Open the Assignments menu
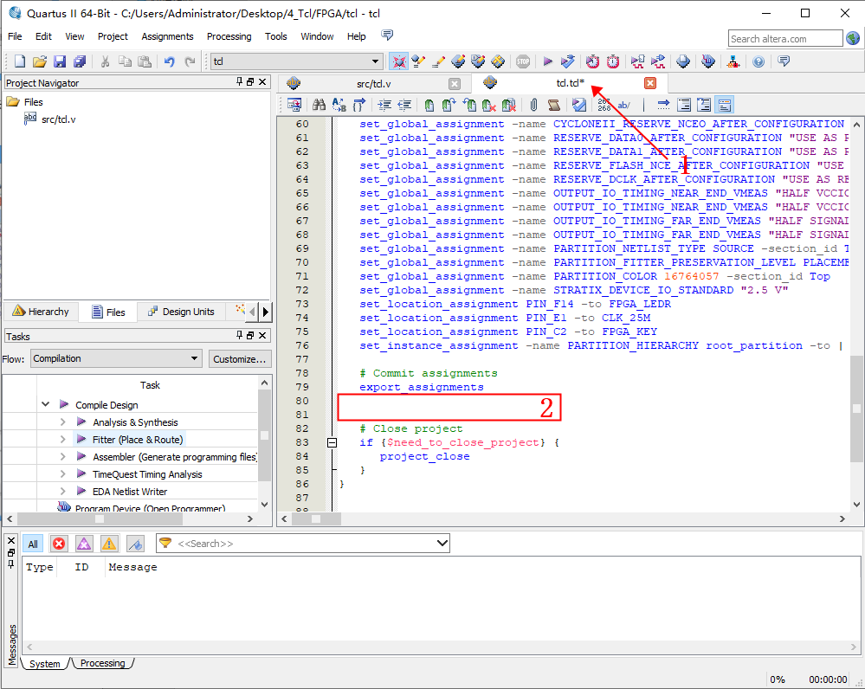This screenshot has height=689, width=865. tap(167, 36)
